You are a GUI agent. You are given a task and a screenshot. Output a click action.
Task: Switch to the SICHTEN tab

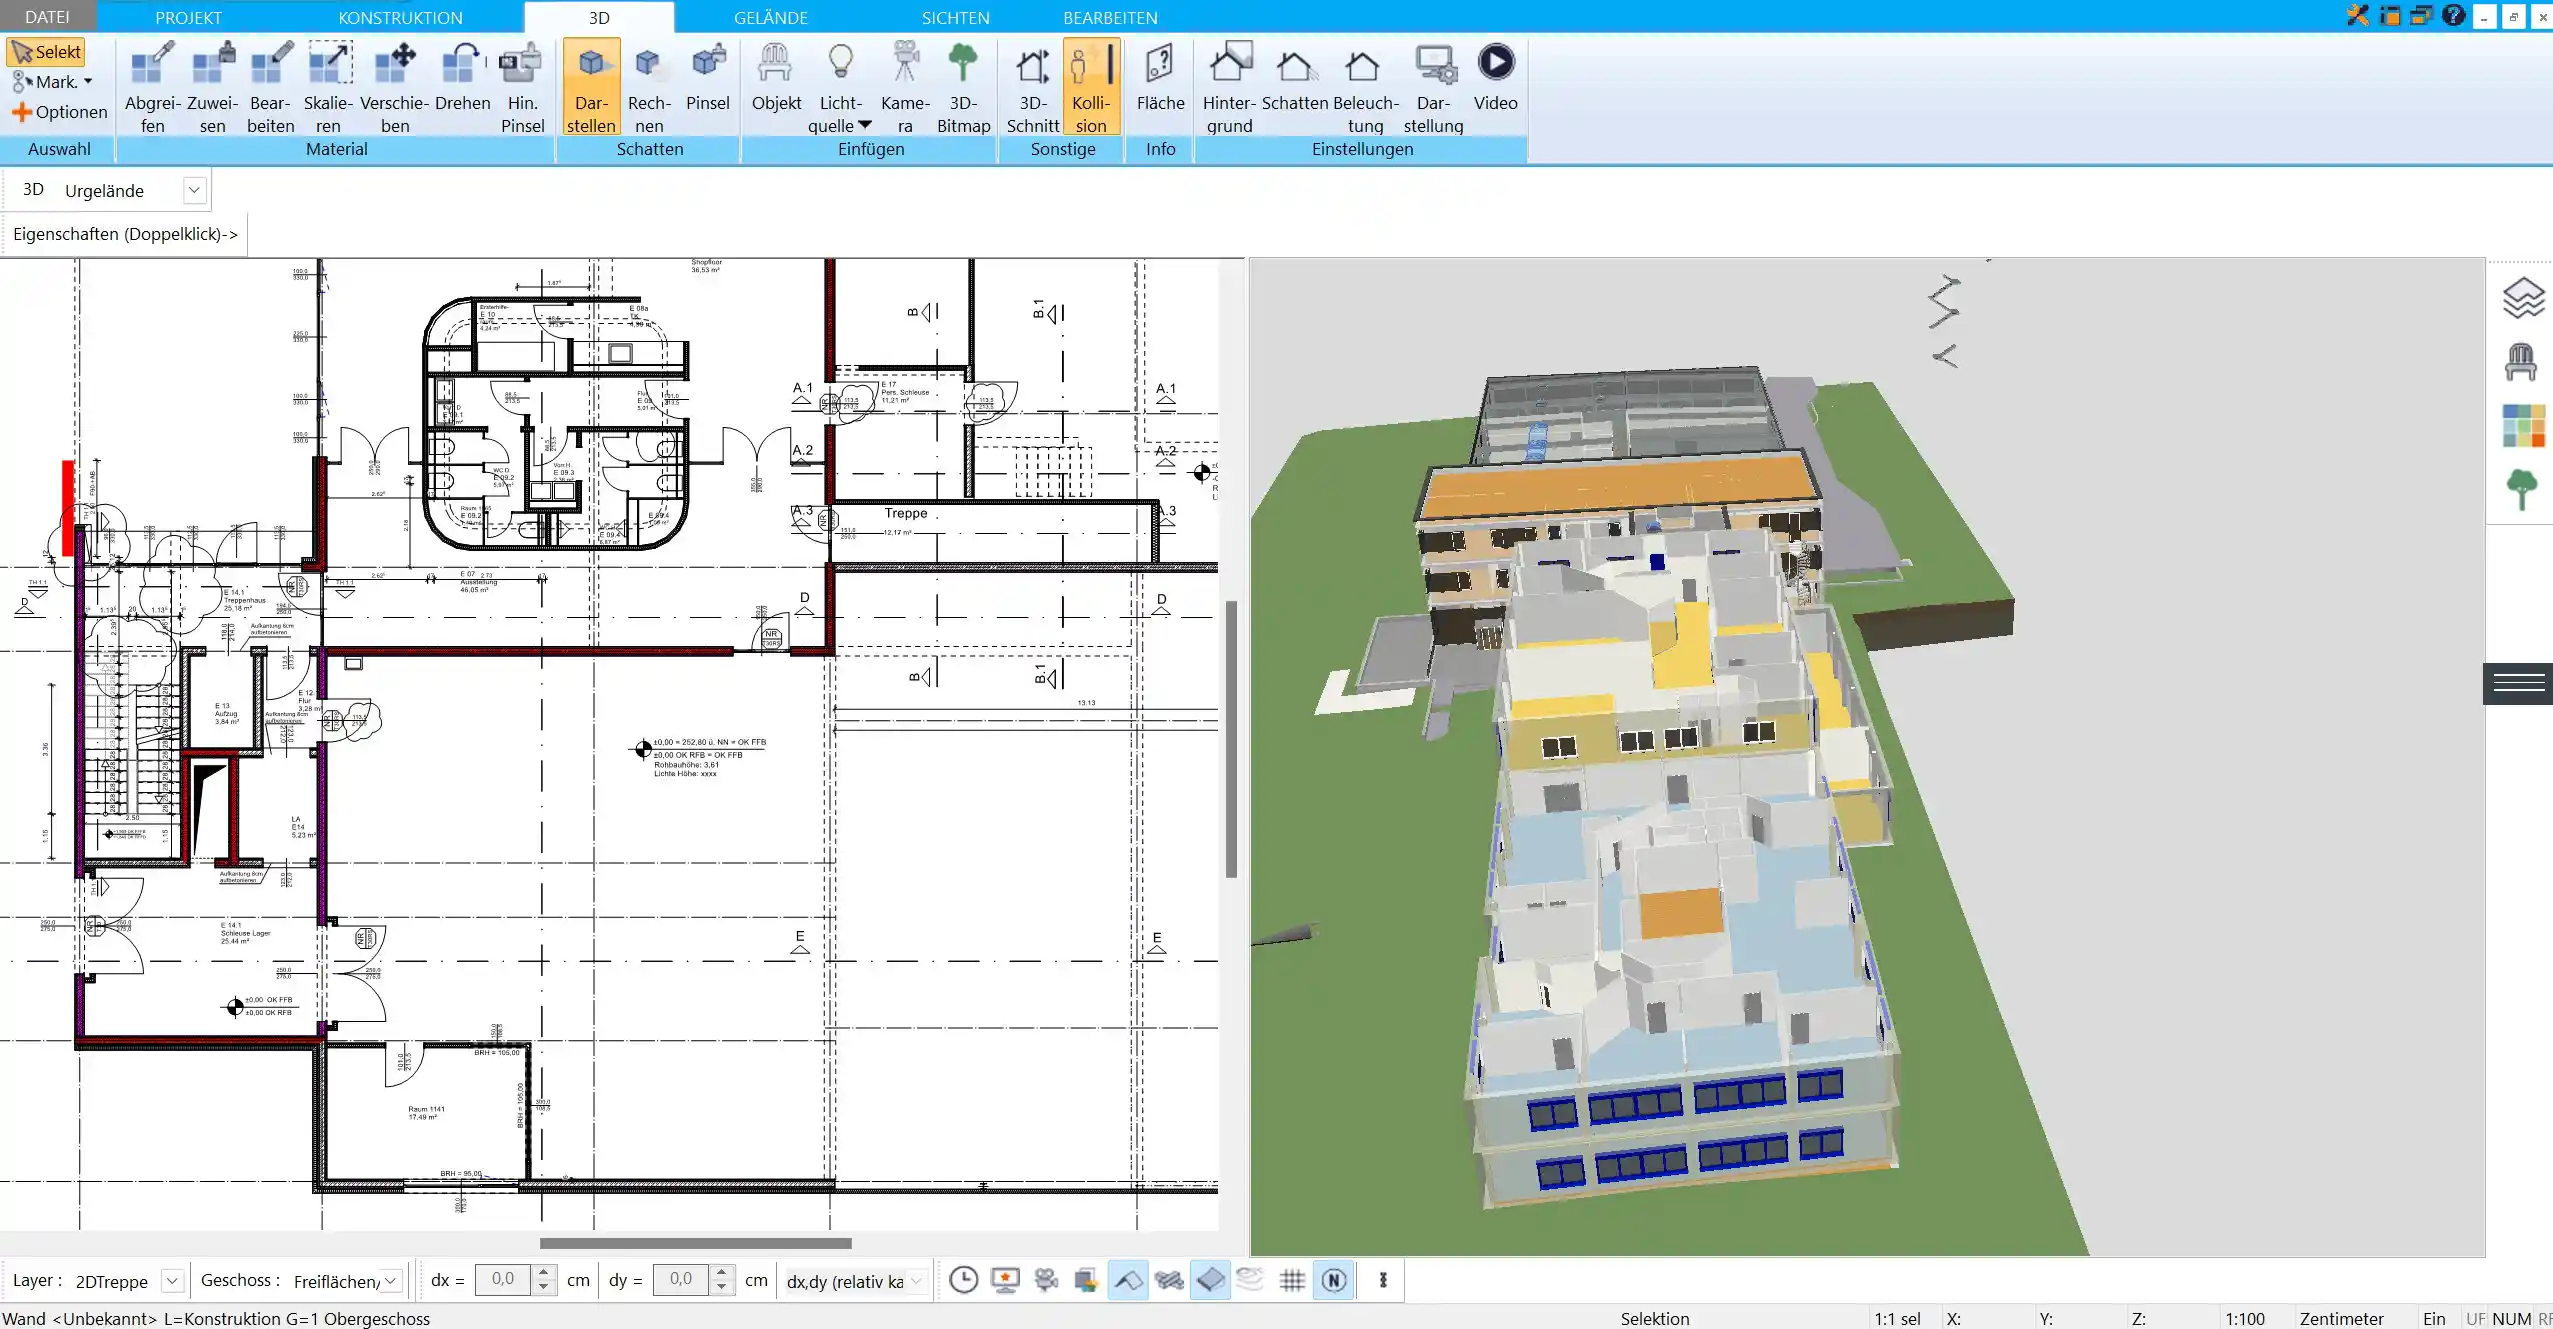coord(955,17)
